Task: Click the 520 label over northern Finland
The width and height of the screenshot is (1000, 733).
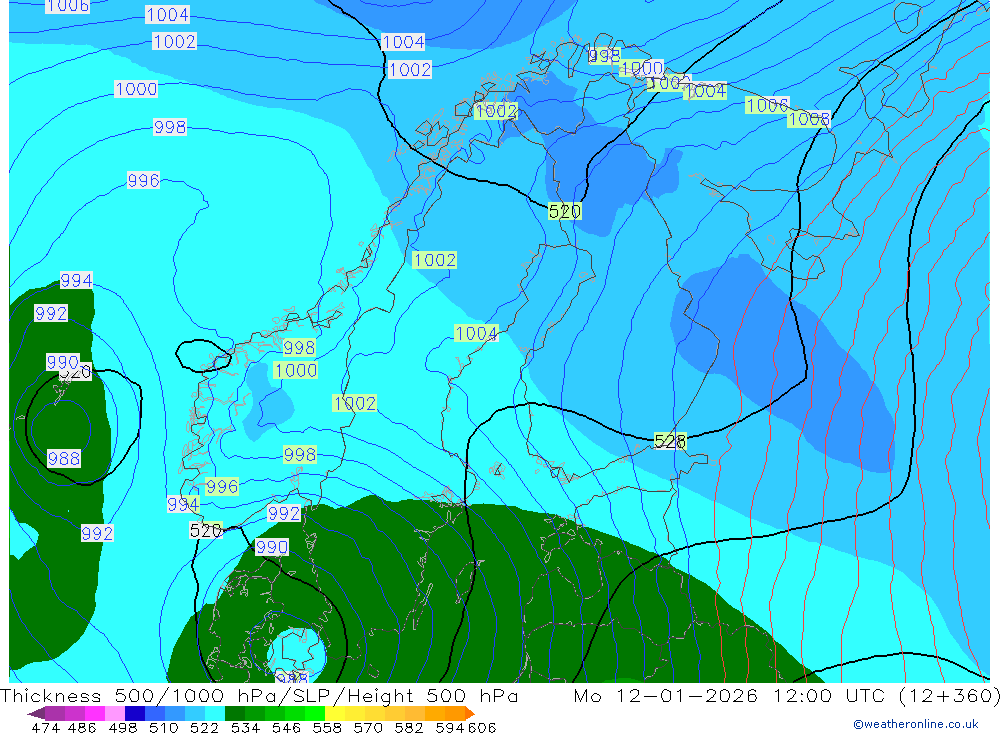Action: pos(564,211)
